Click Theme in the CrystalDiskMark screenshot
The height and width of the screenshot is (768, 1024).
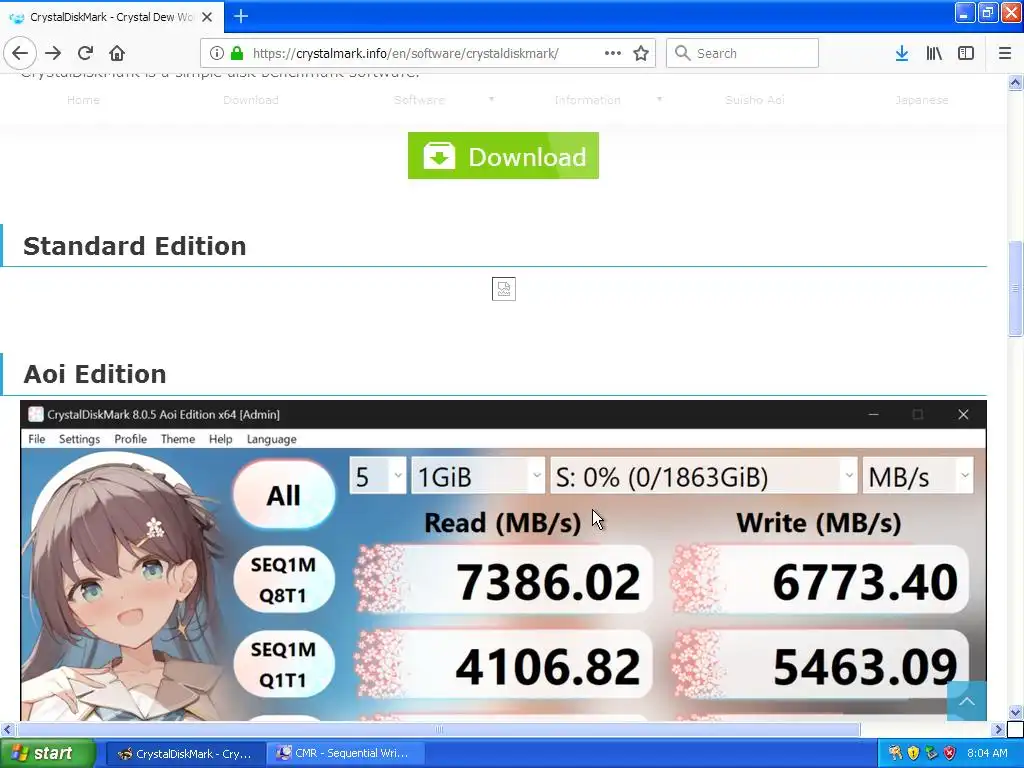coord(178,439)
